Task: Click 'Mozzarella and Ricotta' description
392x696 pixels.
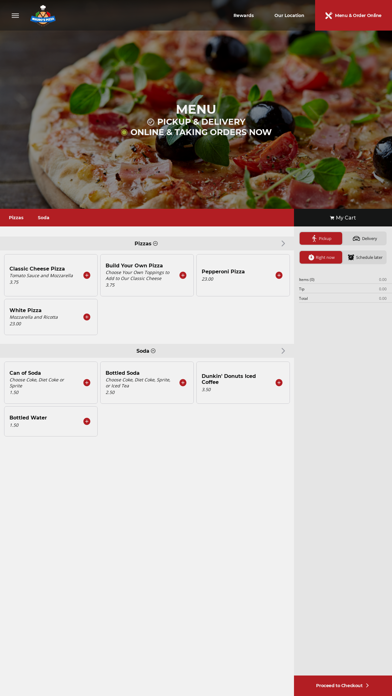Action: click(34, 317)
